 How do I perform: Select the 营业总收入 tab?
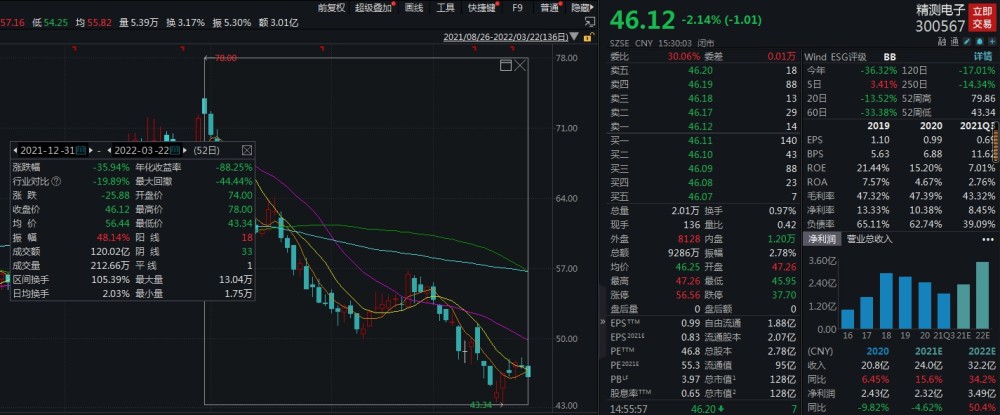coord(869,239)
